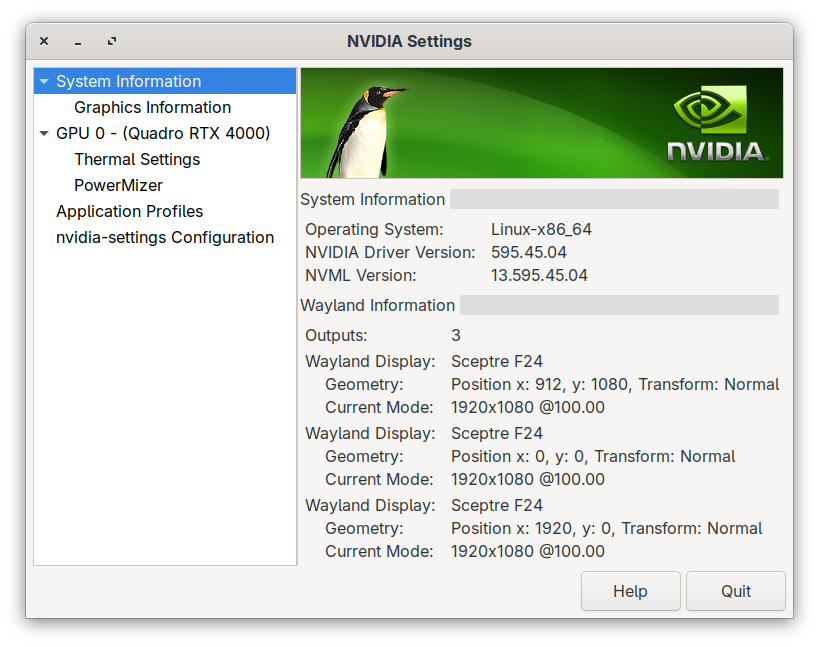Click the Quit button
The image size is (819, 647).
click(735, 591)
